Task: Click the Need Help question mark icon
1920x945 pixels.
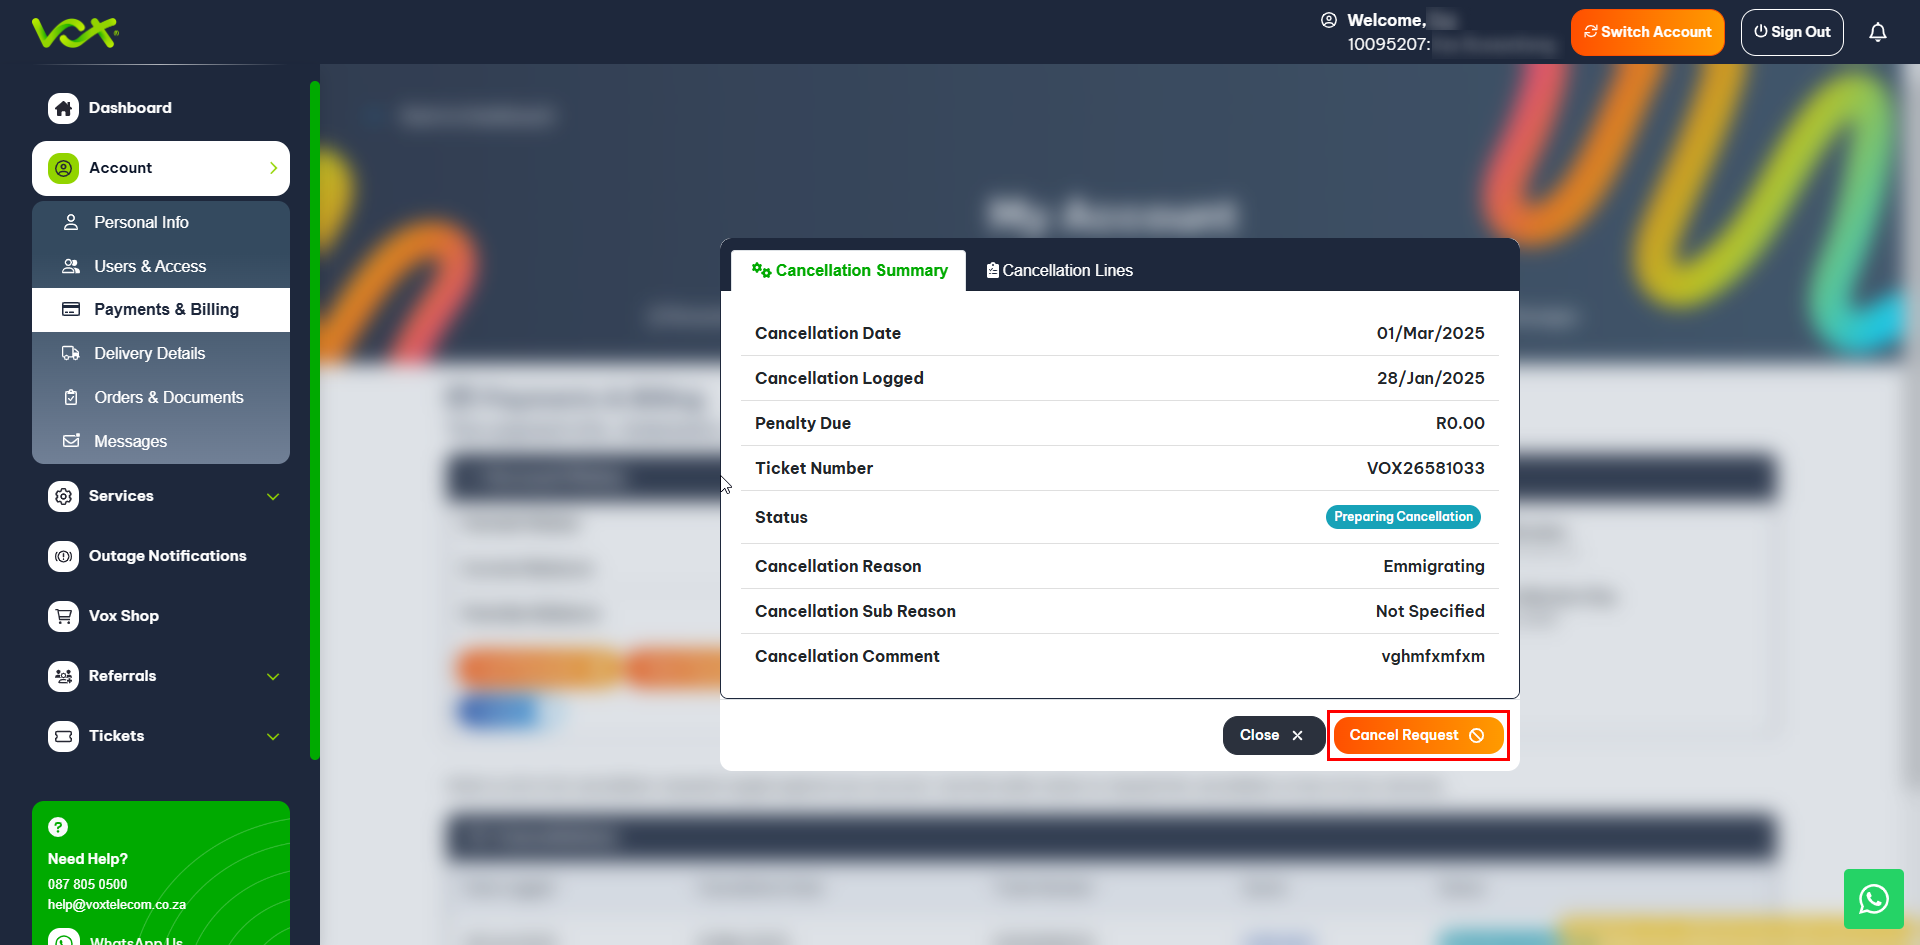Action: [58, 827]
